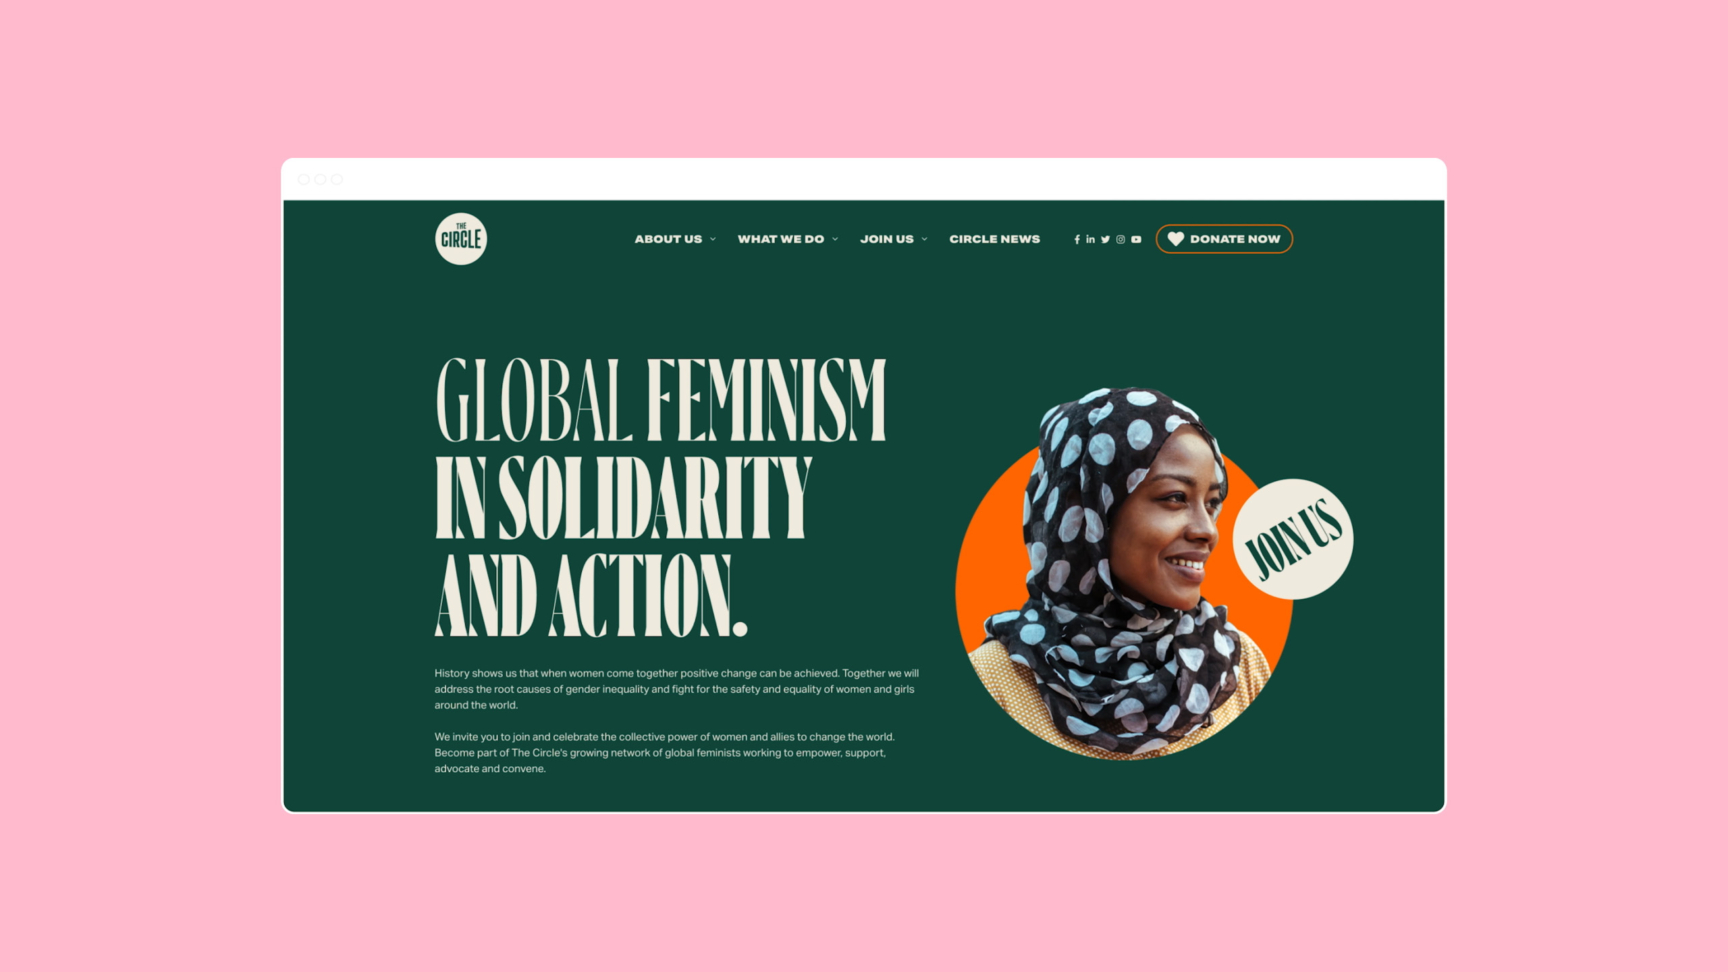Click the first window dot in browser frame
This screenshot has width=1728, height=972.
point(304,180)
